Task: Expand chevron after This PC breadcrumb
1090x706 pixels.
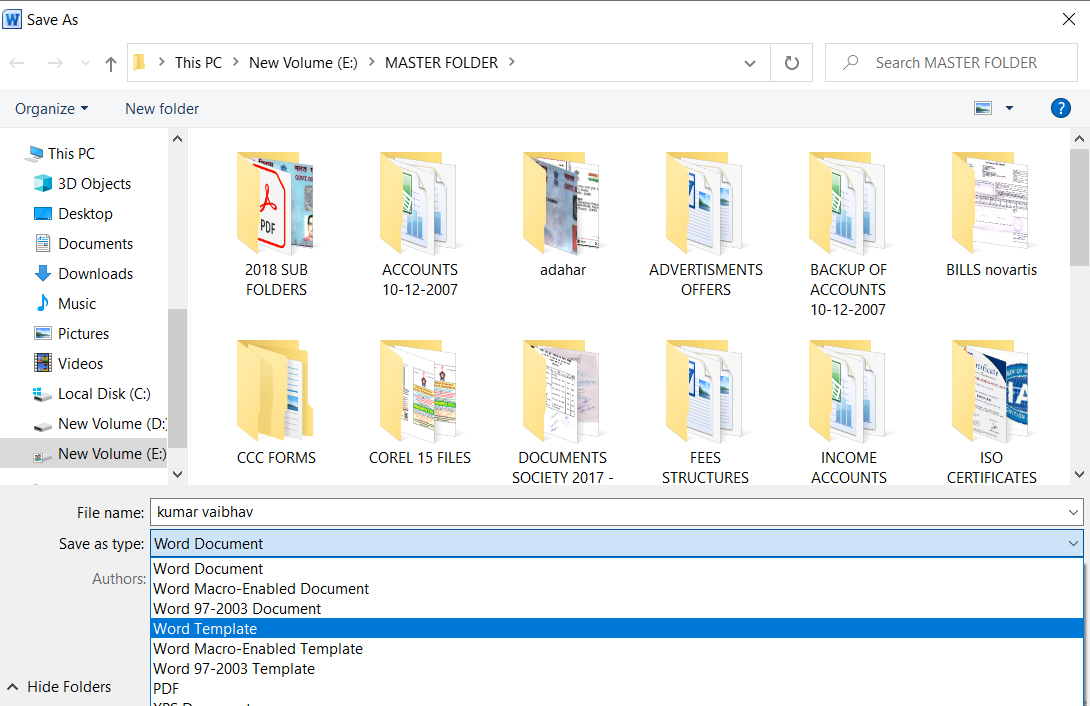Action: pyautogui.click(x=236, y=62)
